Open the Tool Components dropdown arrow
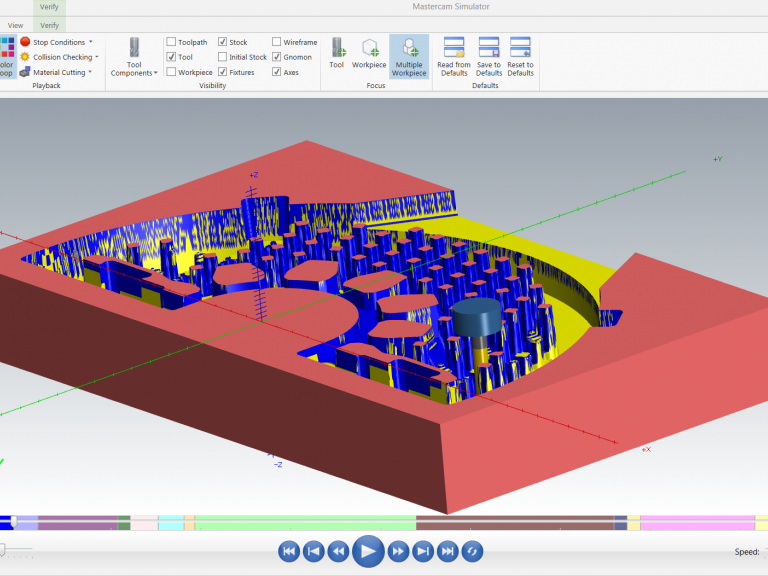This screenshot has width=768, height=576. (156, 73)
